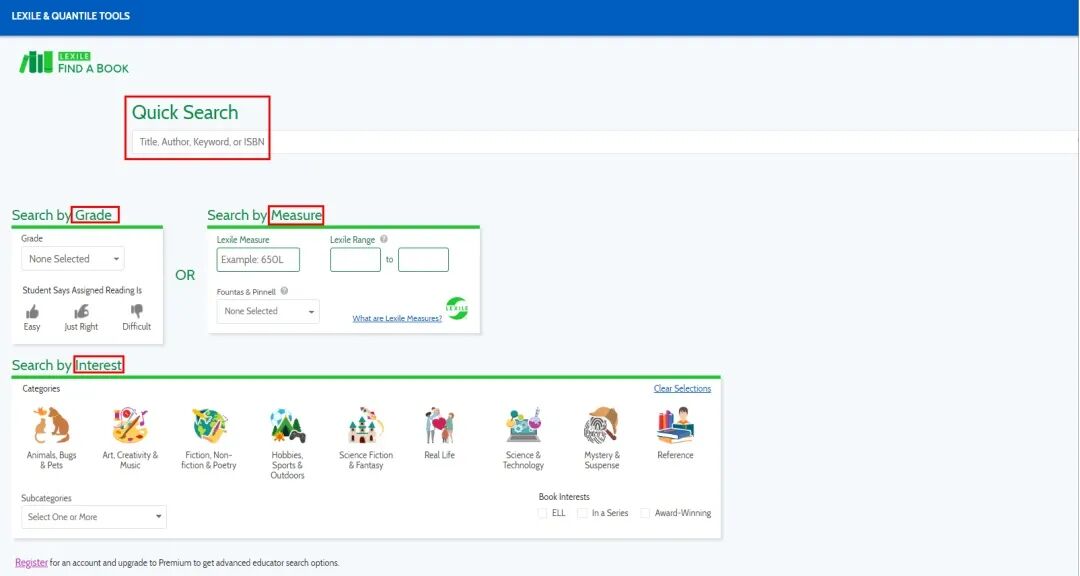Click Lexile & Quantile Tools header text
1080x576 pixels.
(71, 16)
